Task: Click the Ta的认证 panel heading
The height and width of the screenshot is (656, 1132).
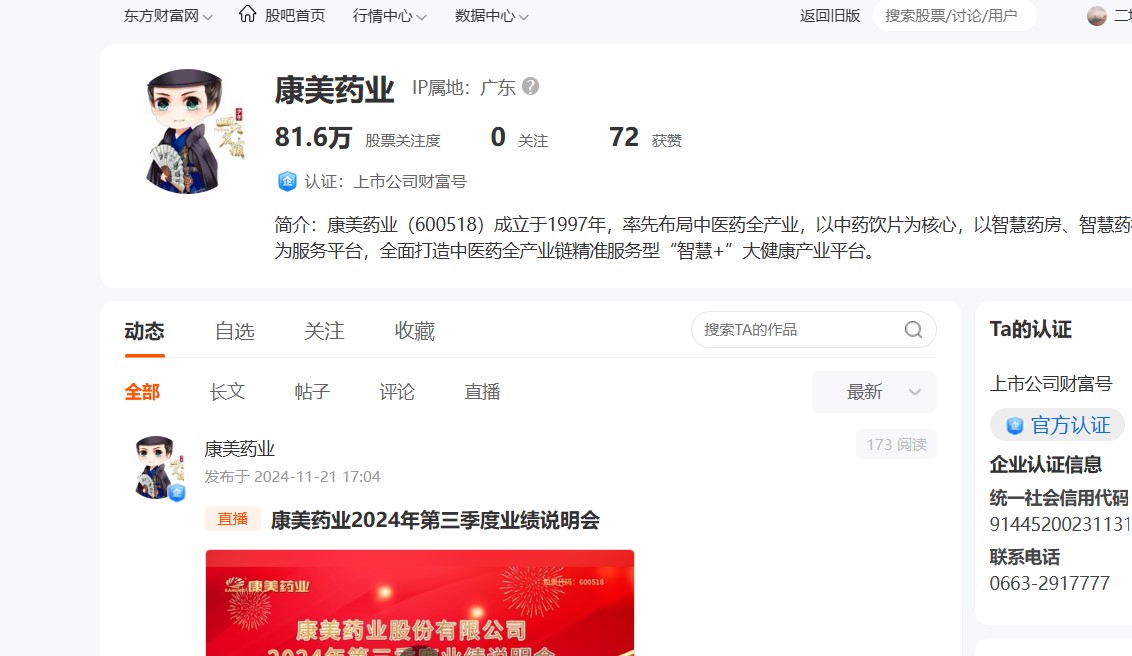Action: pyautogui.click(x=1031, y=329)
